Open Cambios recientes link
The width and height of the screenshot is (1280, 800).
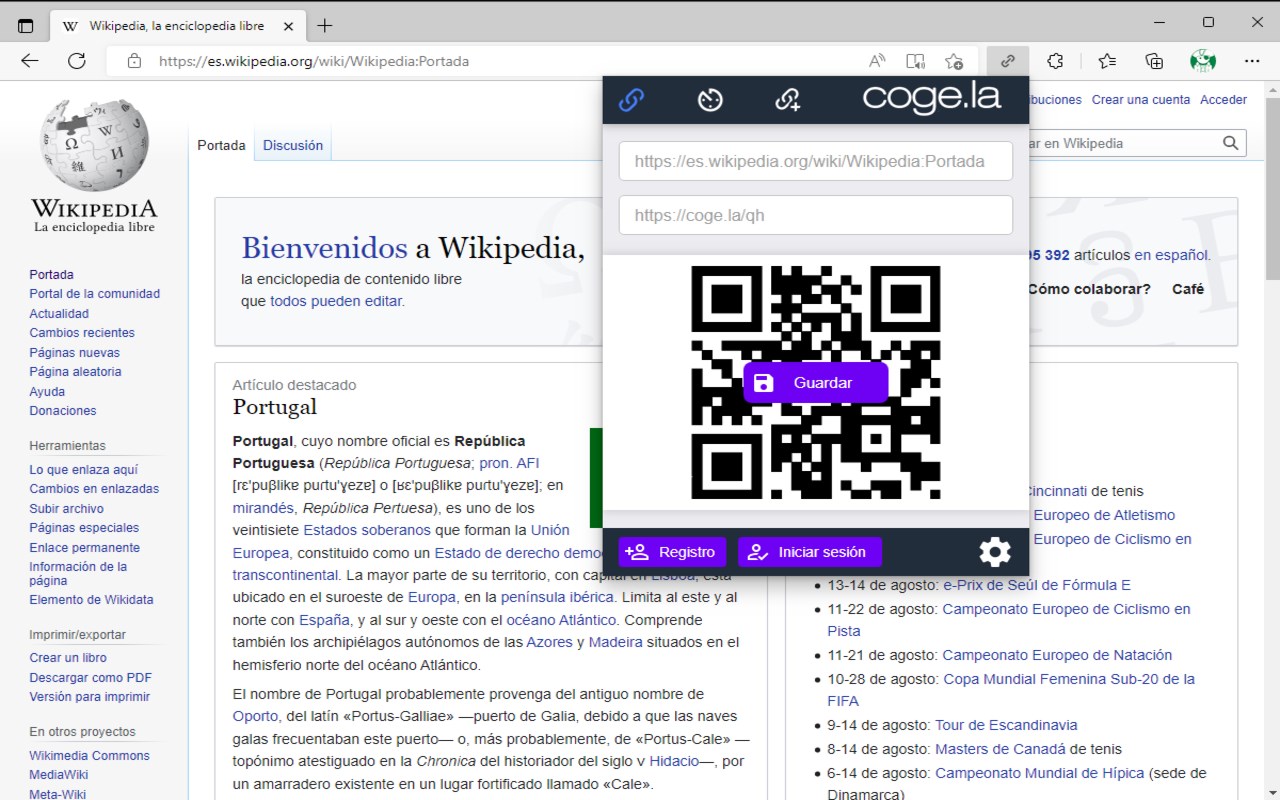82,333
